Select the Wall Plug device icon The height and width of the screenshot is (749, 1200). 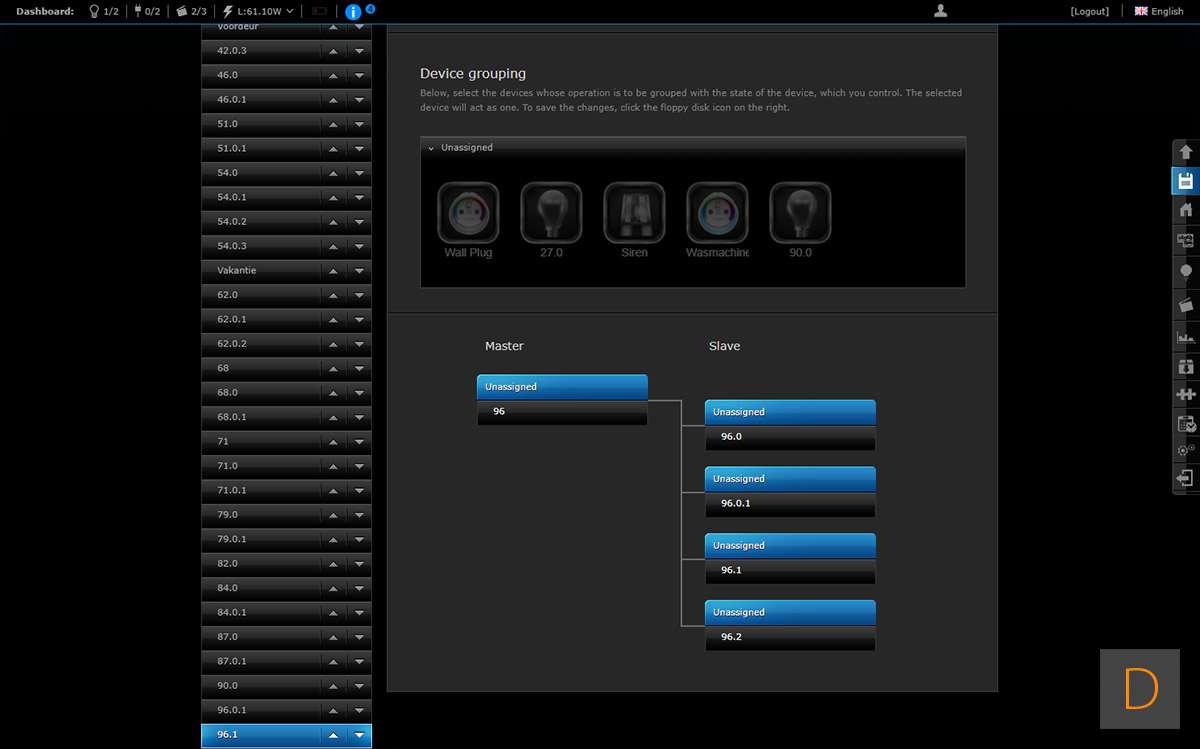(x=468, y=213)
